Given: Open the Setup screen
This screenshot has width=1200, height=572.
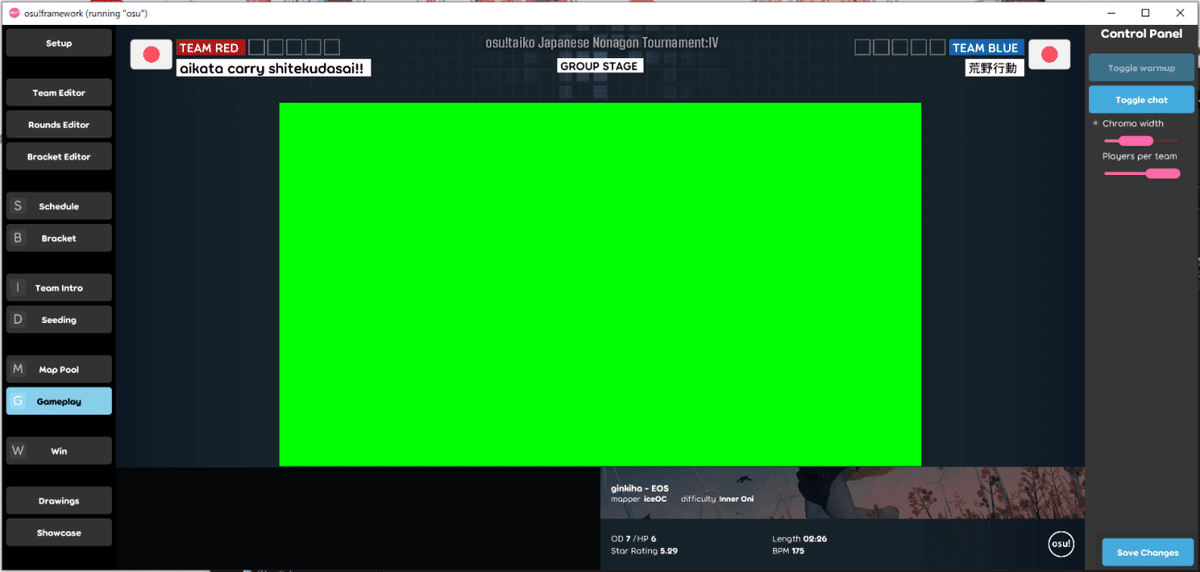Looking at the screenshot, I should pos(59,43).
